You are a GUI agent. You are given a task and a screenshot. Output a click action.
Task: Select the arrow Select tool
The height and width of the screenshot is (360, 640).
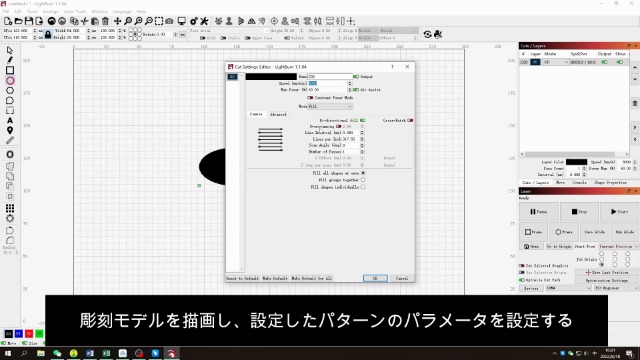tap(10, 50)
